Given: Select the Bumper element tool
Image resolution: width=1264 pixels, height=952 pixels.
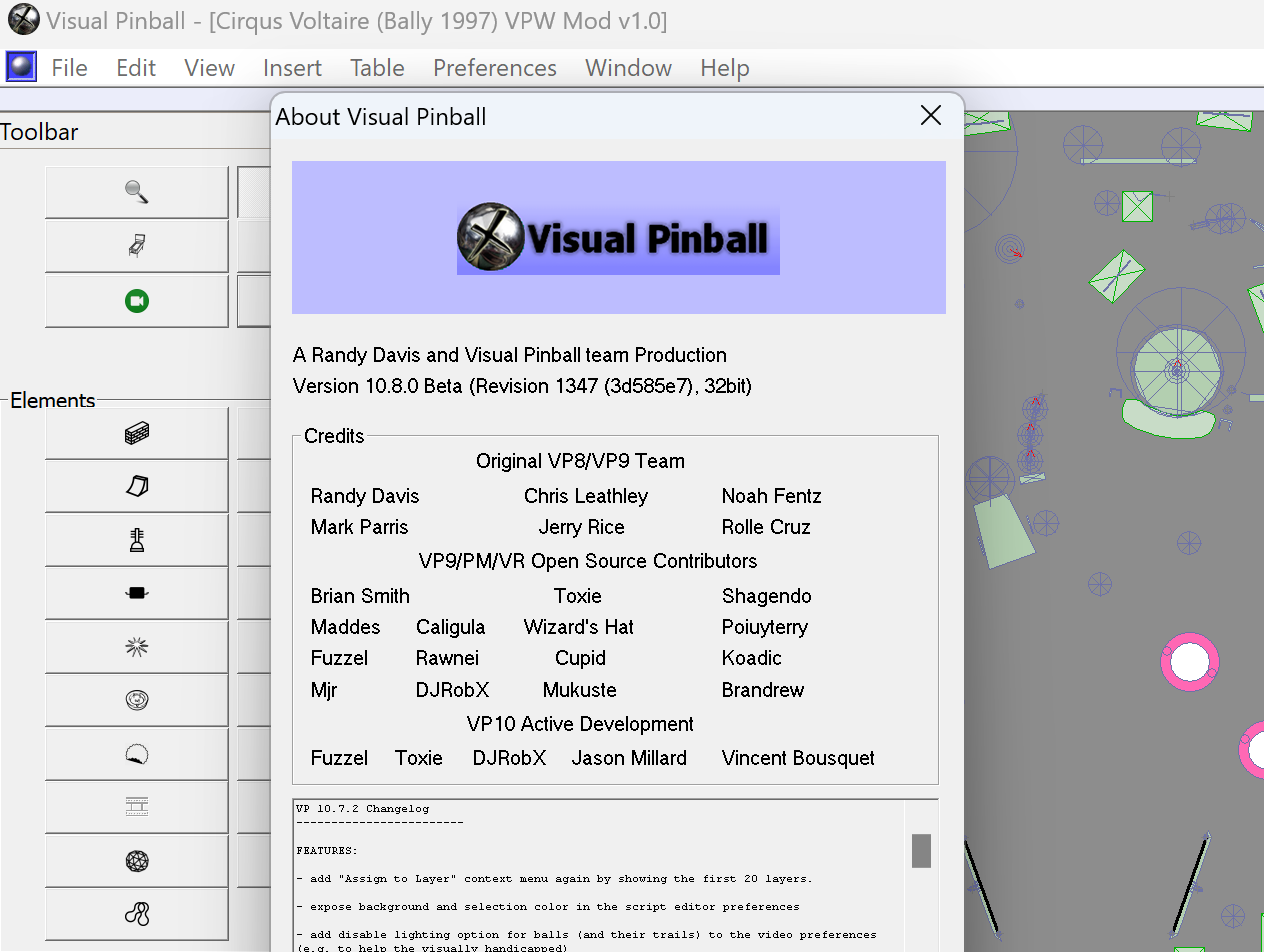Looking at the screenshot, I should pyautogui.click(x=136, y=700).
